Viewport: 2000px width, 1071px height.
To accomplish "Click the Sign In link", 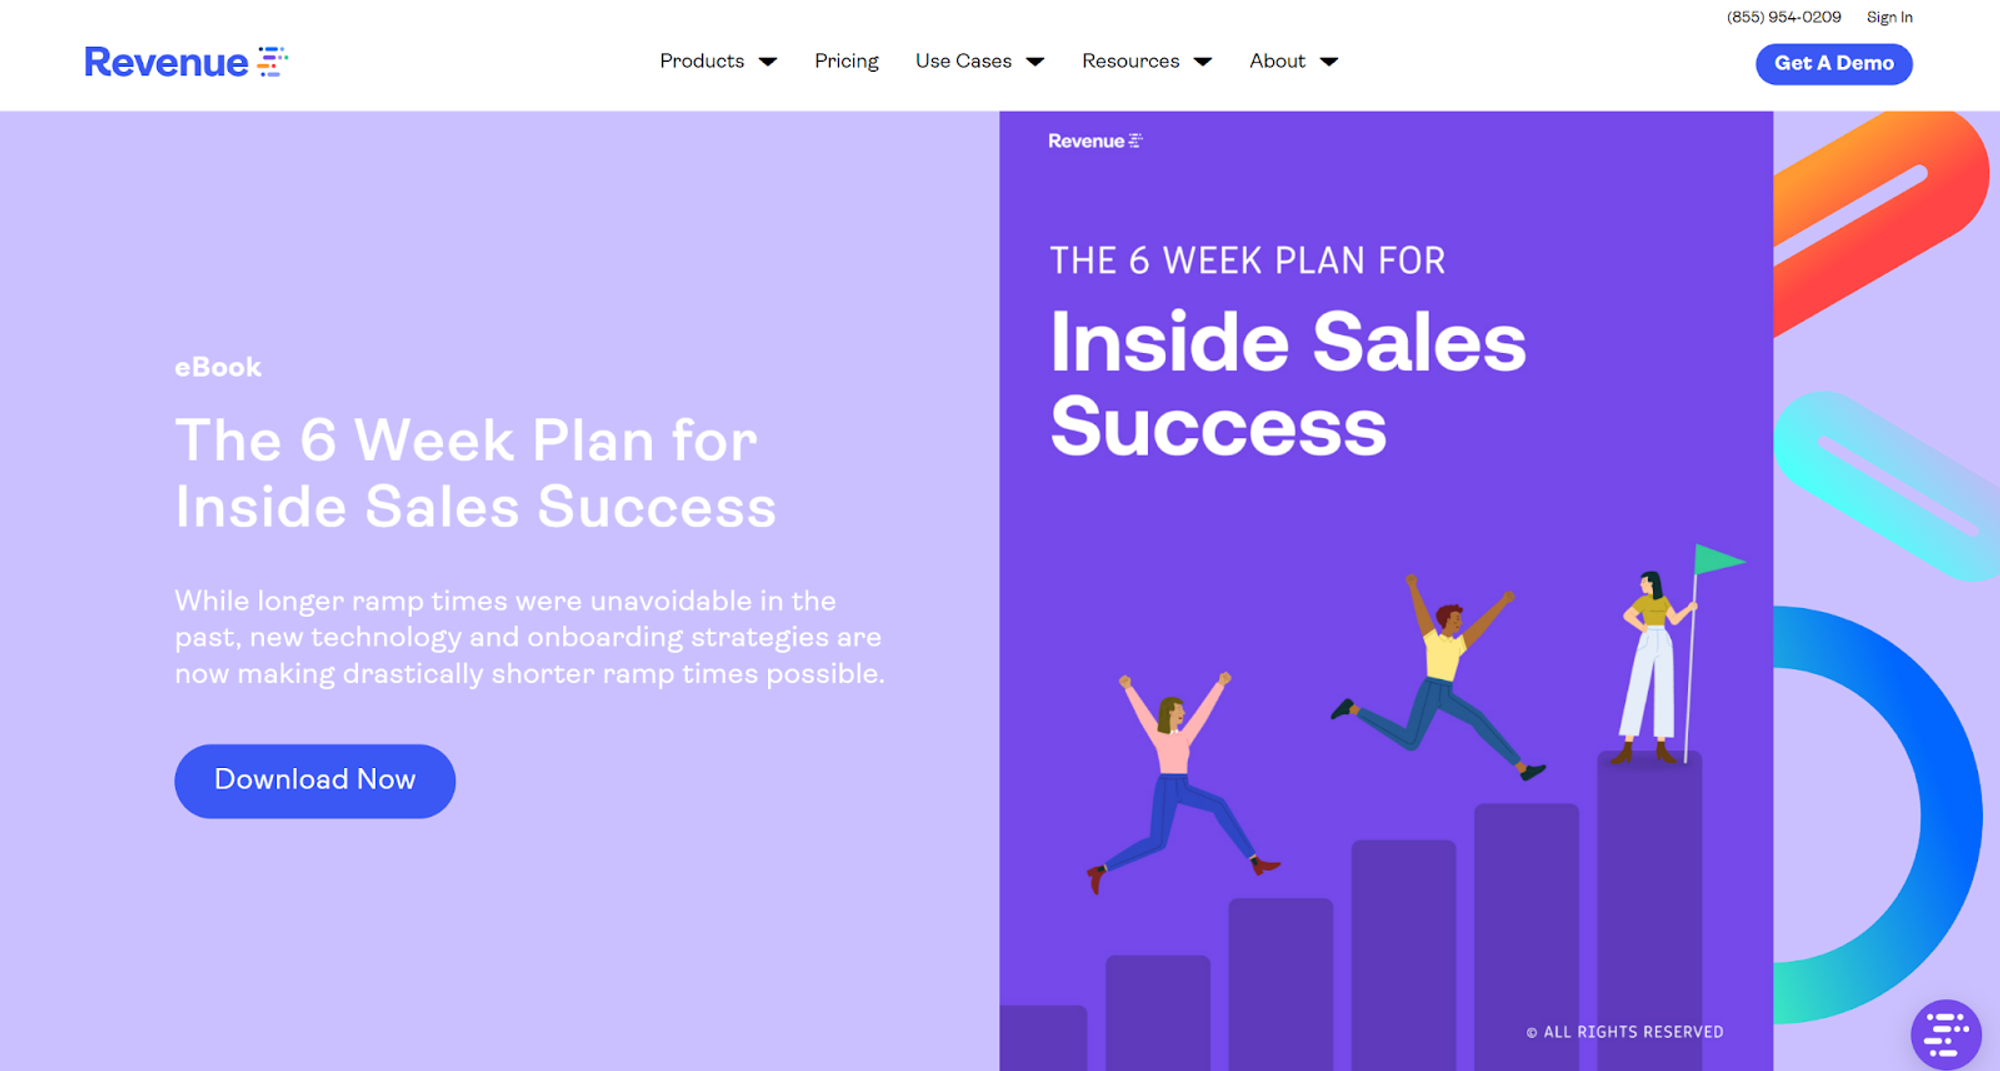I will (x=1889, y=17).
